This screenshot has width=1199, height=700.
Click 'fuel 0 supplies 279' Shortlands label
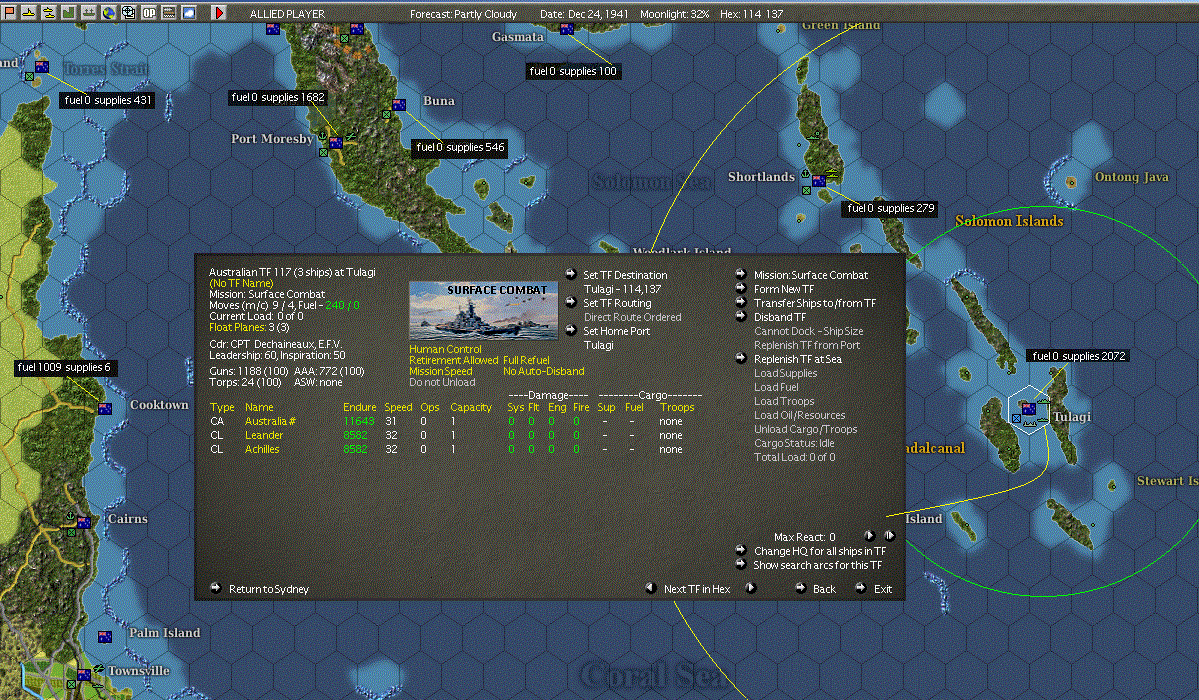pos(891,209)
